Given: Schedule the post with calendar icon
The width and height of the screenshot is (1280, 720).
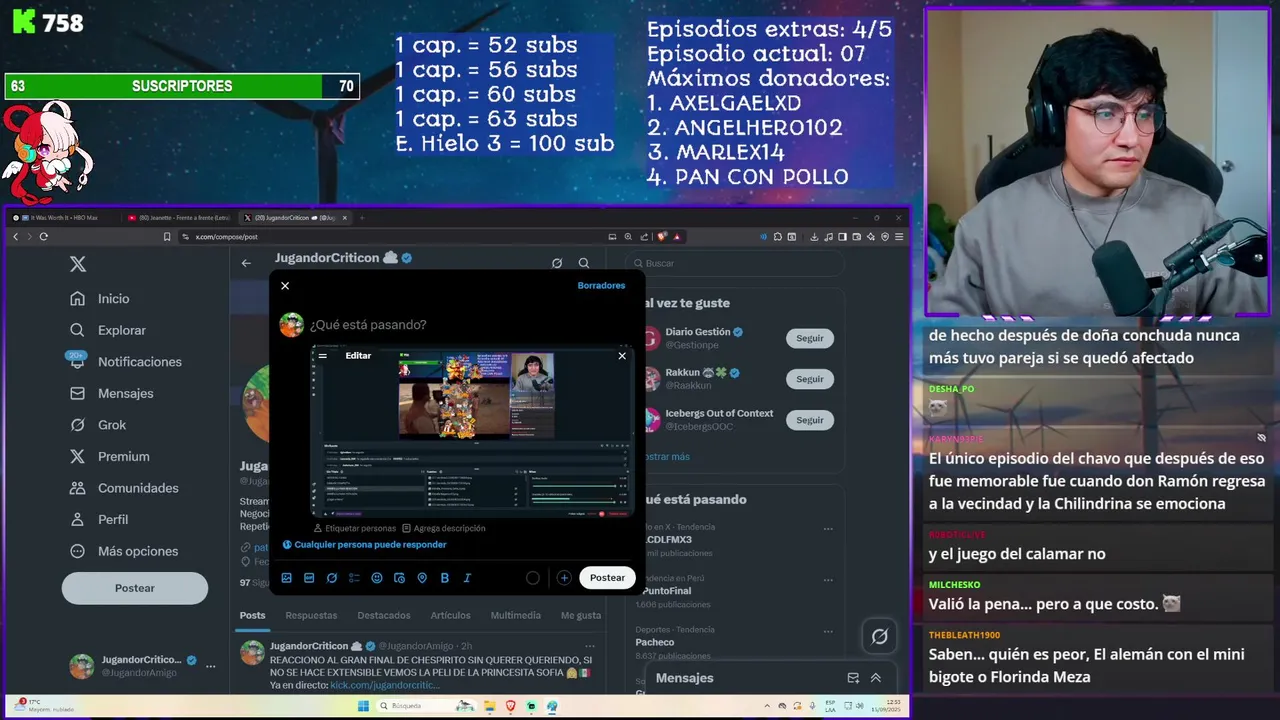Looking at the screenshot, I should coord(399,578).
